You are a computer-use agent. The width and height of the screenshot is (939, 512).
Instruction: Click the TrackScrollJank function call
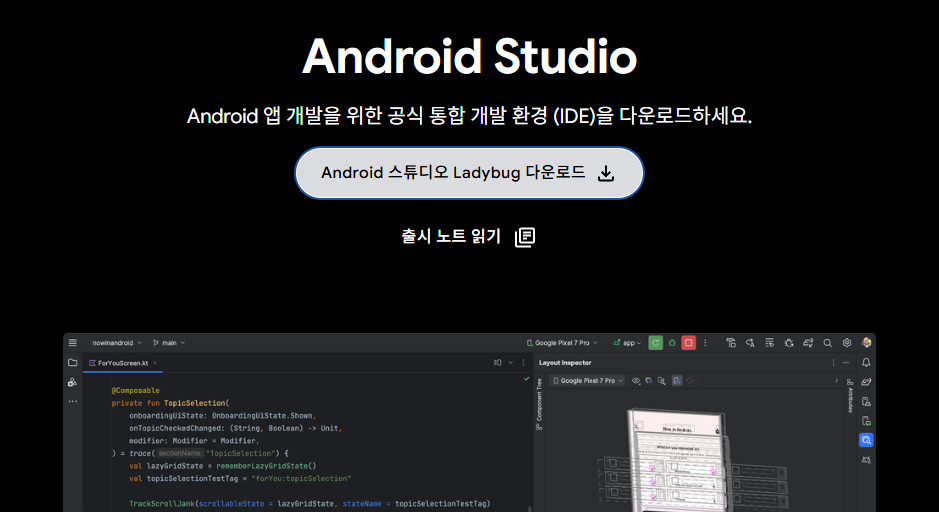click(x=162, y=504)
